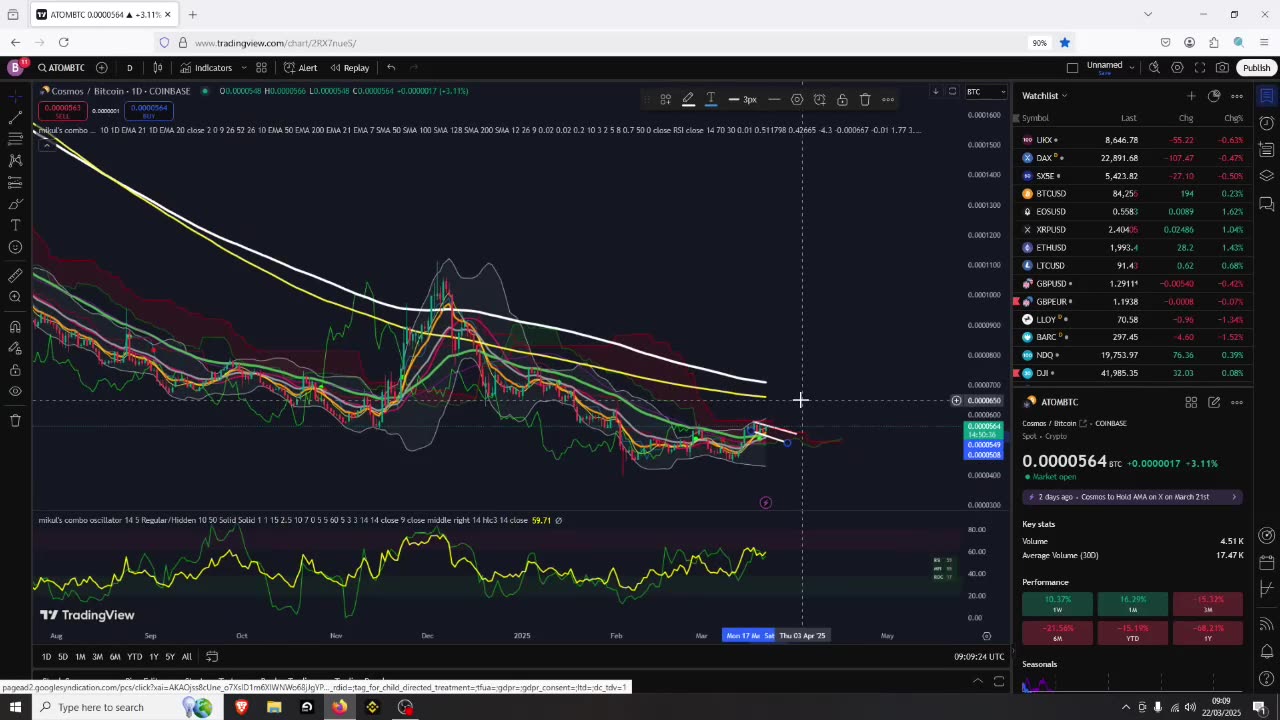The height and width of the screenshot is (720, 1280).
Task: Open watchlist advanced view pie icon
Action: [x=1214, y=96]
